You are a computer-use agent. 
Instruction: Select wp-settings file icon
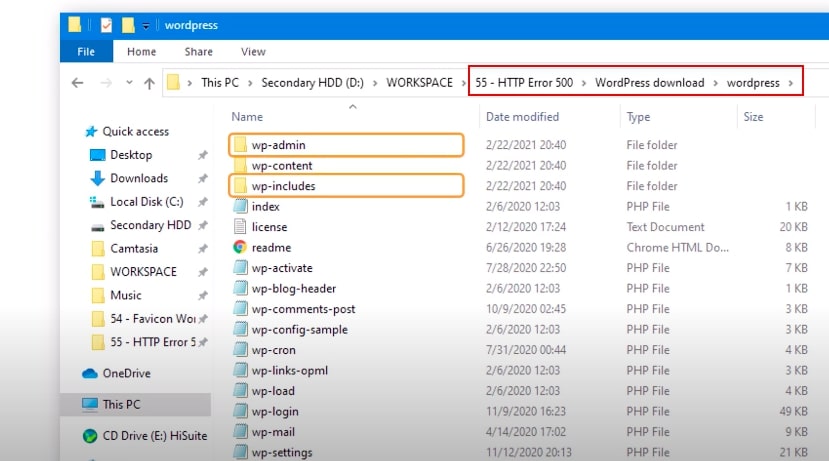(x=240, y=452)
